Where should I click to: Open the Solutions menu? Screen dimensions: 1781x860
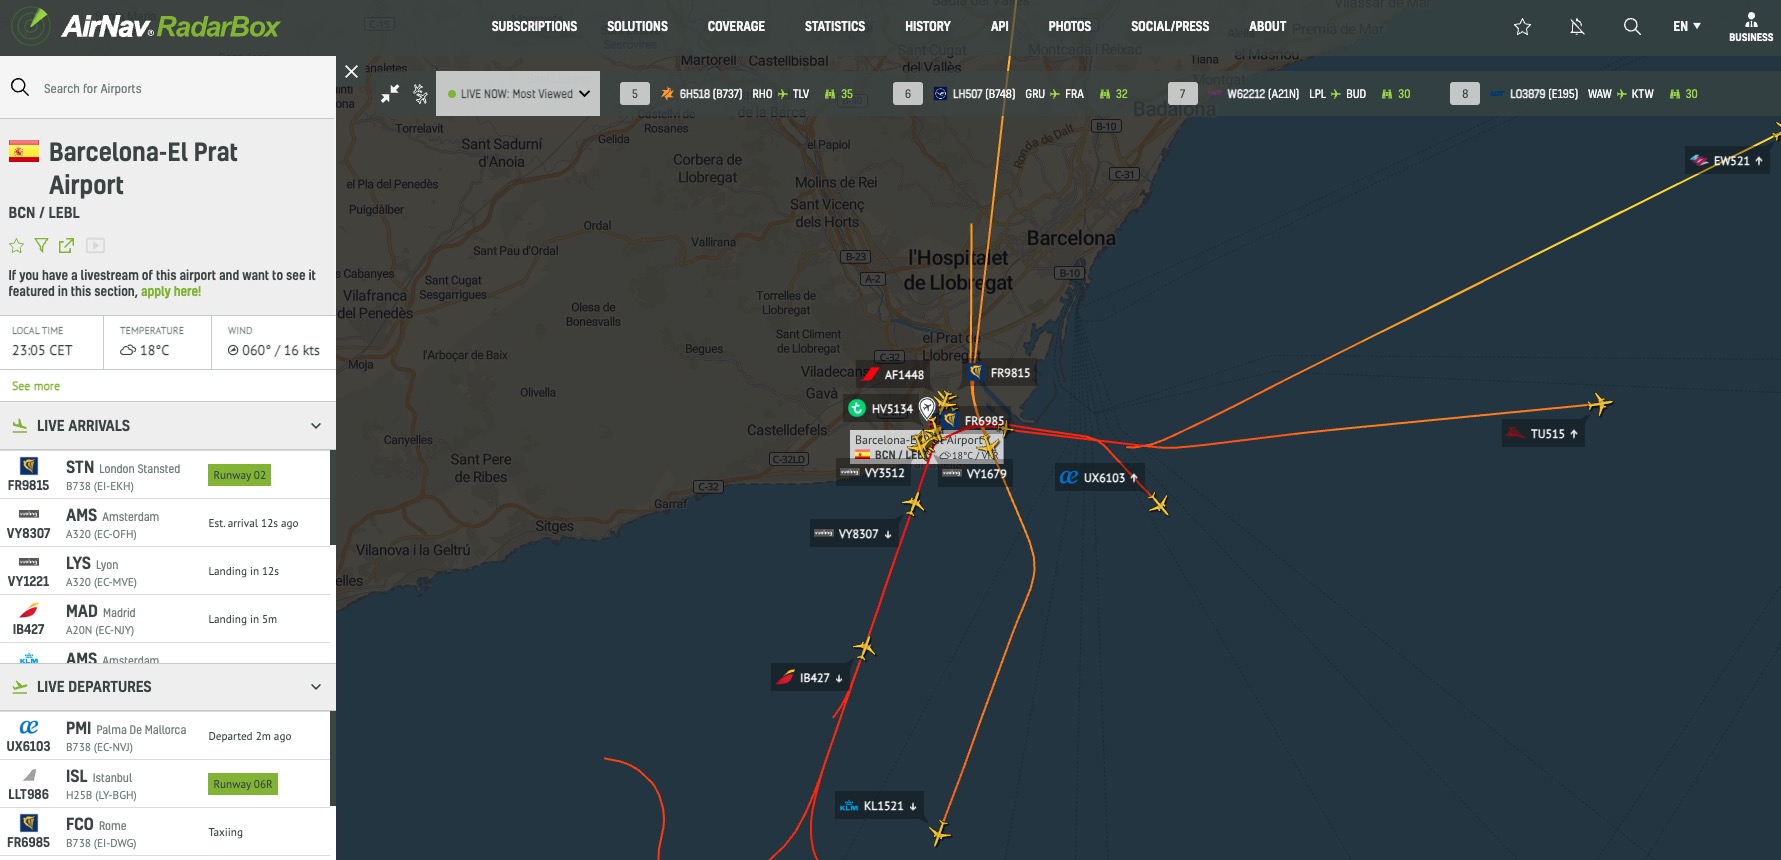(x=637, y=27)
